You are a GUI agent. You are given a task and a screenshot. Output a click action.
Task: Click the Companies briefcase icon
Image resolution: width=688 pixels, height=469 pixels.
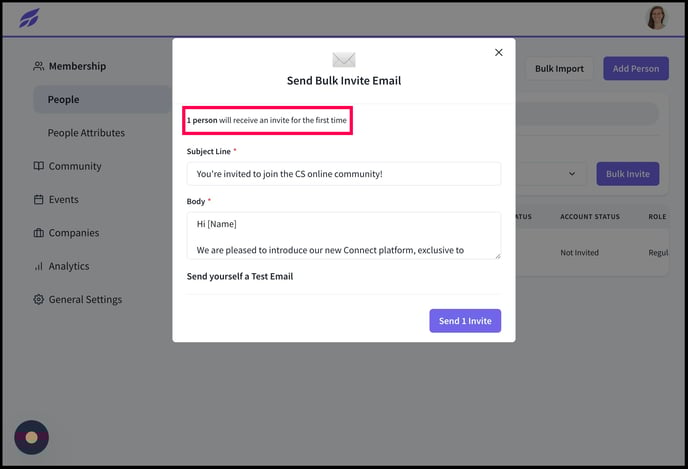(x=39, y=233)
